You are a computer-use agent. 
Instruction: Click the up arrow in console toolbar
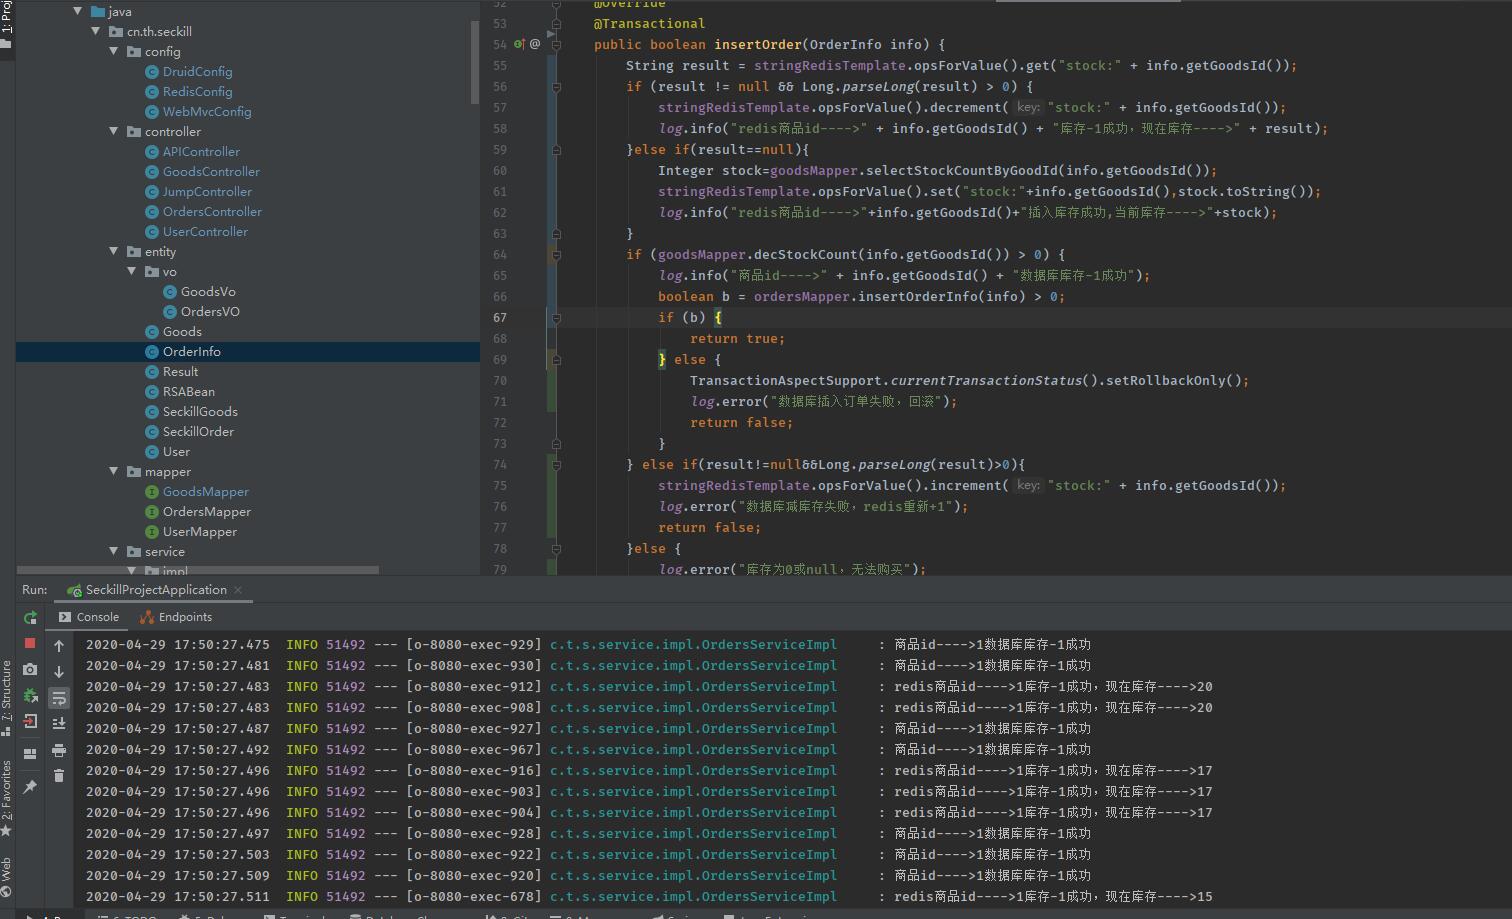coord(59,646)
